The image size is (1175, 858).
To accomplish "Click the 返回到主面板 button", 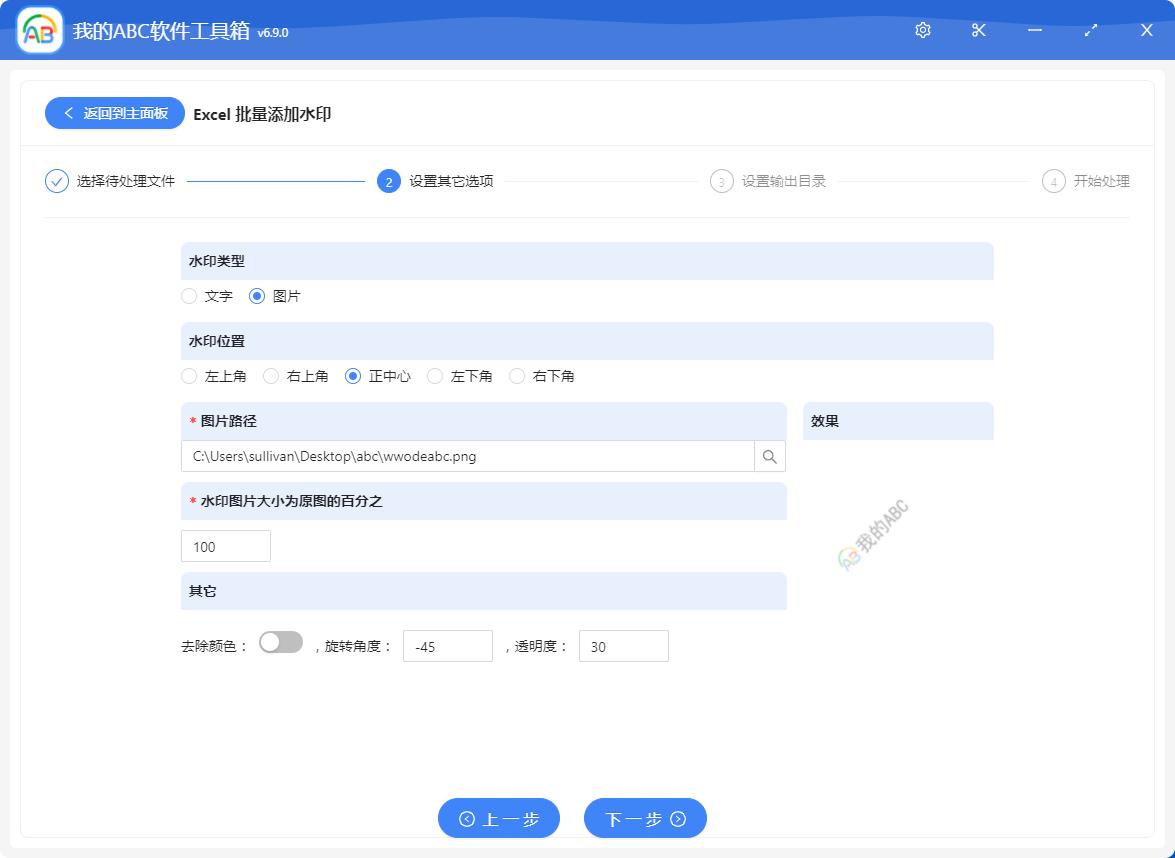I will tap(114, 113).
